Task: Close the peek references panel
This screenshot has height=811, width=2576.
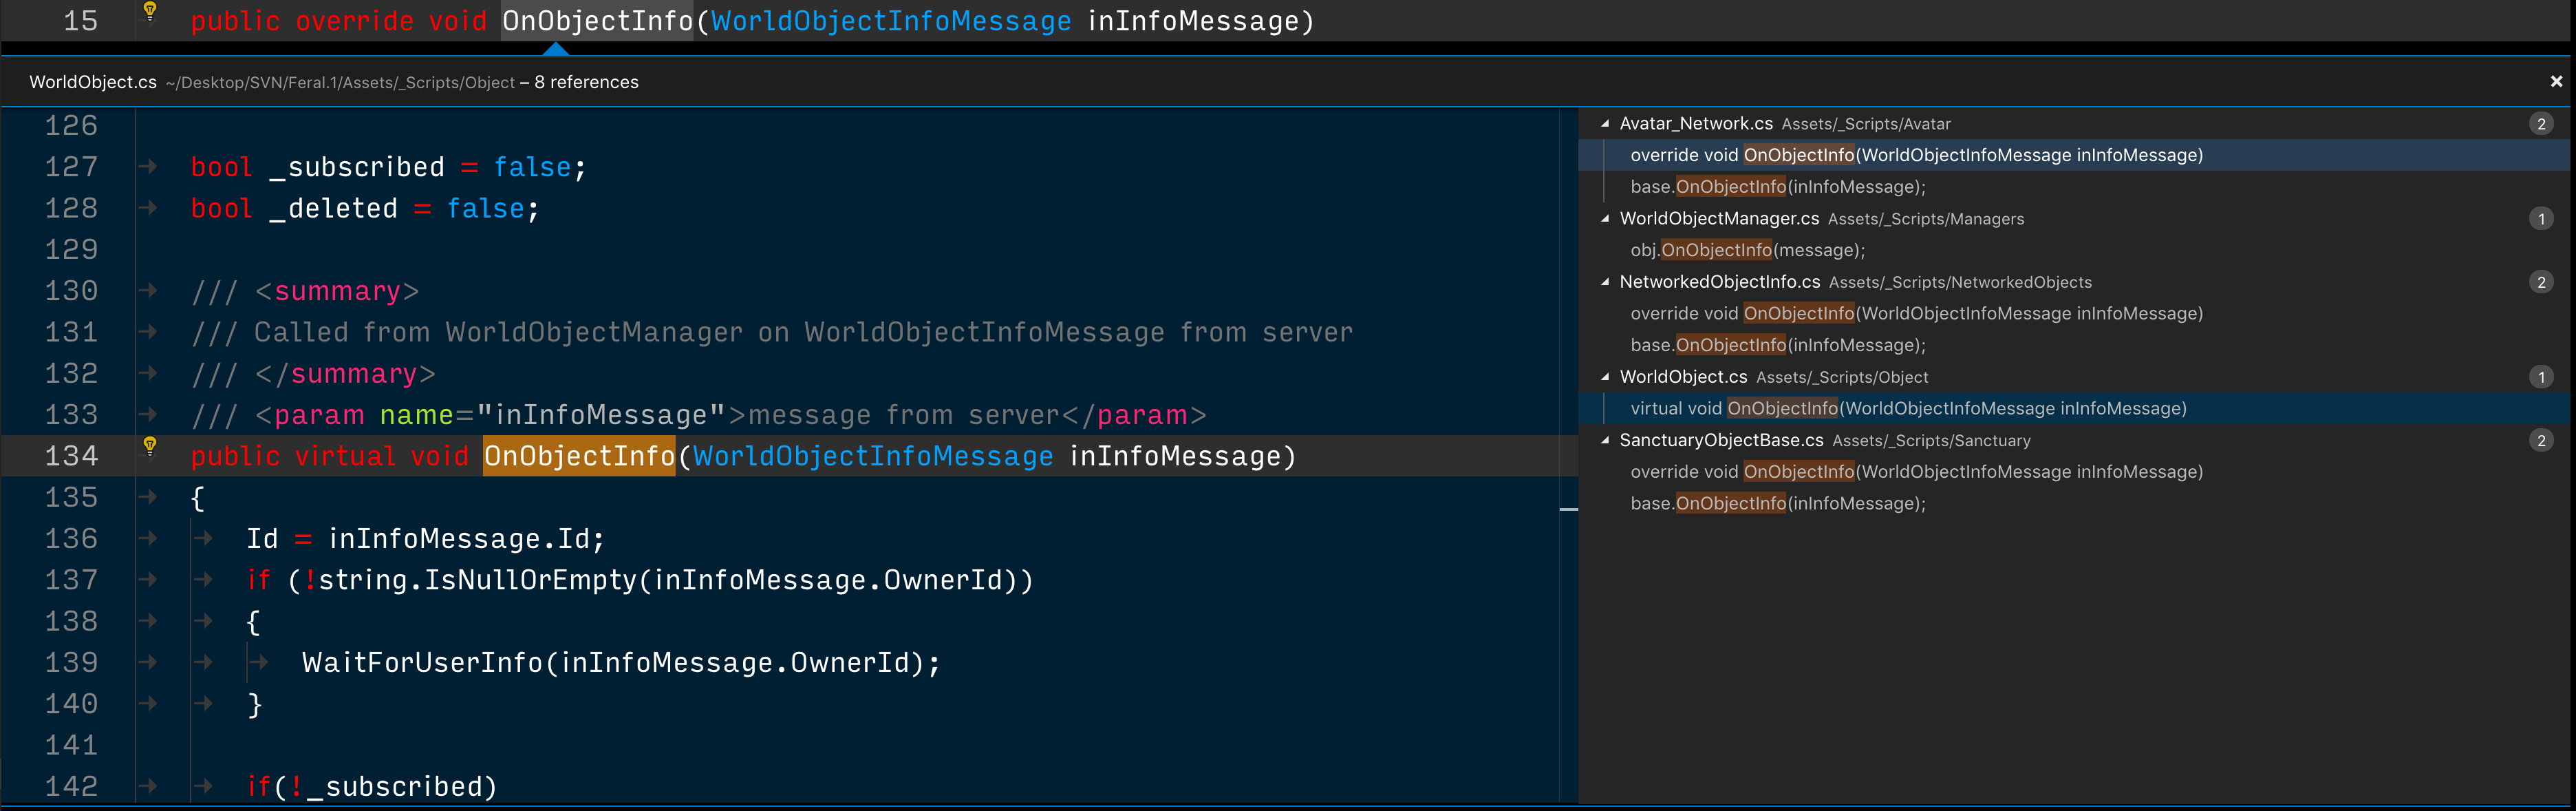Action: 2556,82
